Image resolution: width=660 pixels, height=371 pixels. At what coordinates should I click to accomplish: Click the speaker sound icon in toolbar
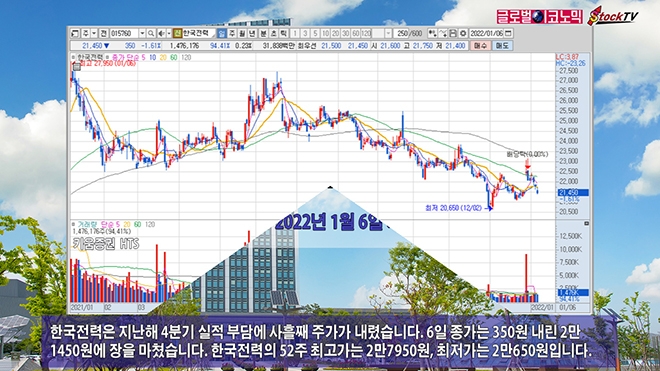coord(161,33)
